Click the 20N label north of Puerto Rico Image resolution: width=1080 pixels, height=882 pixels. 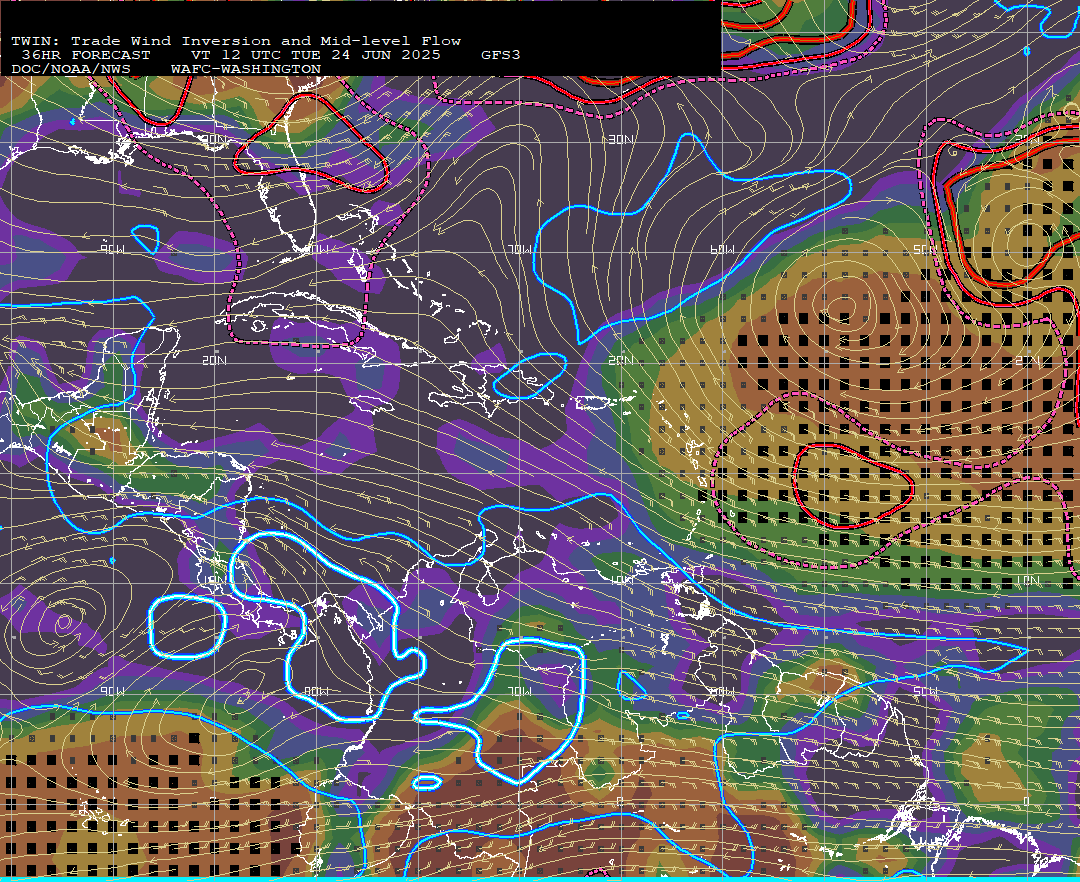tap(621, 360)
